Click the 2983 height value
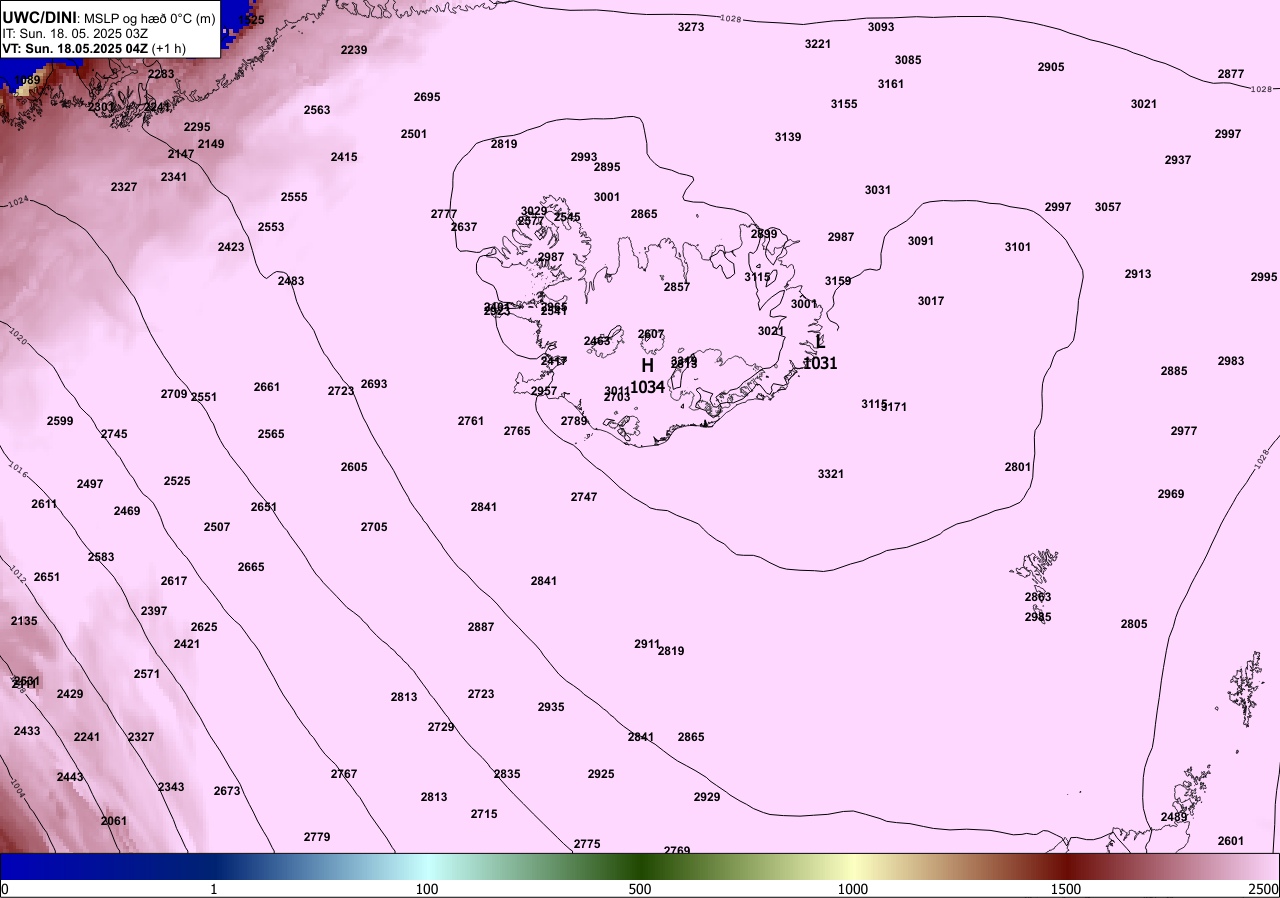The height and width of the screenshot is (898, 1280). 1231,361
